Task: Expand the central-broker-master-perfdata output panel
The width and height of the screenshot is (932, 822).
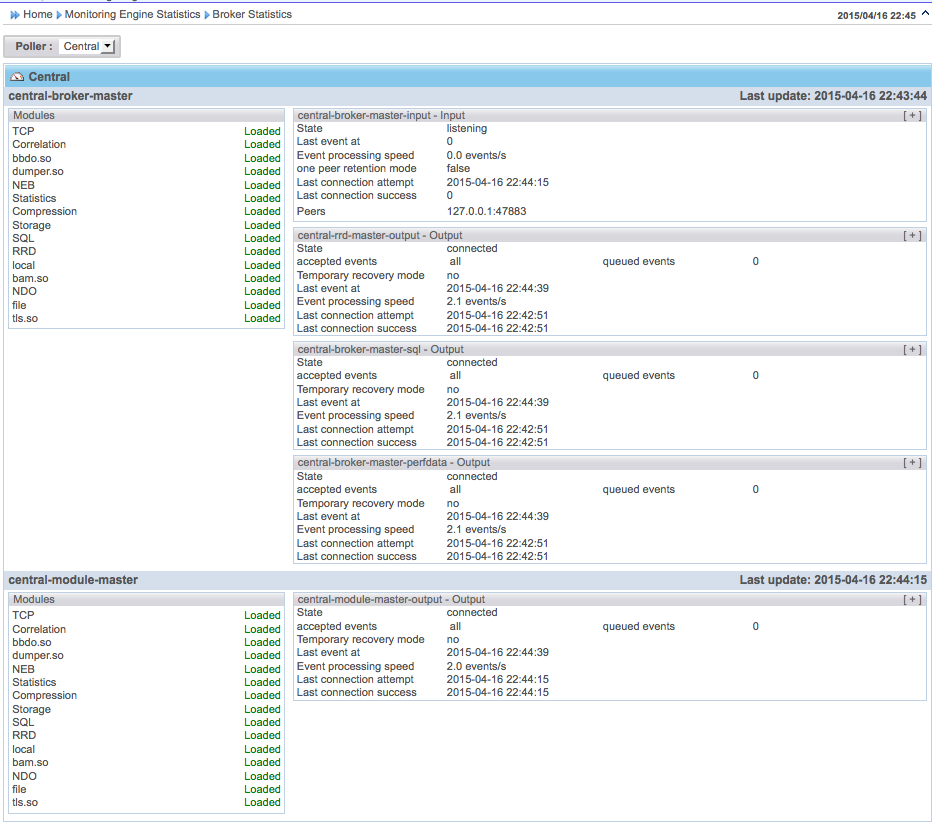Action: [x=911, y=463]
